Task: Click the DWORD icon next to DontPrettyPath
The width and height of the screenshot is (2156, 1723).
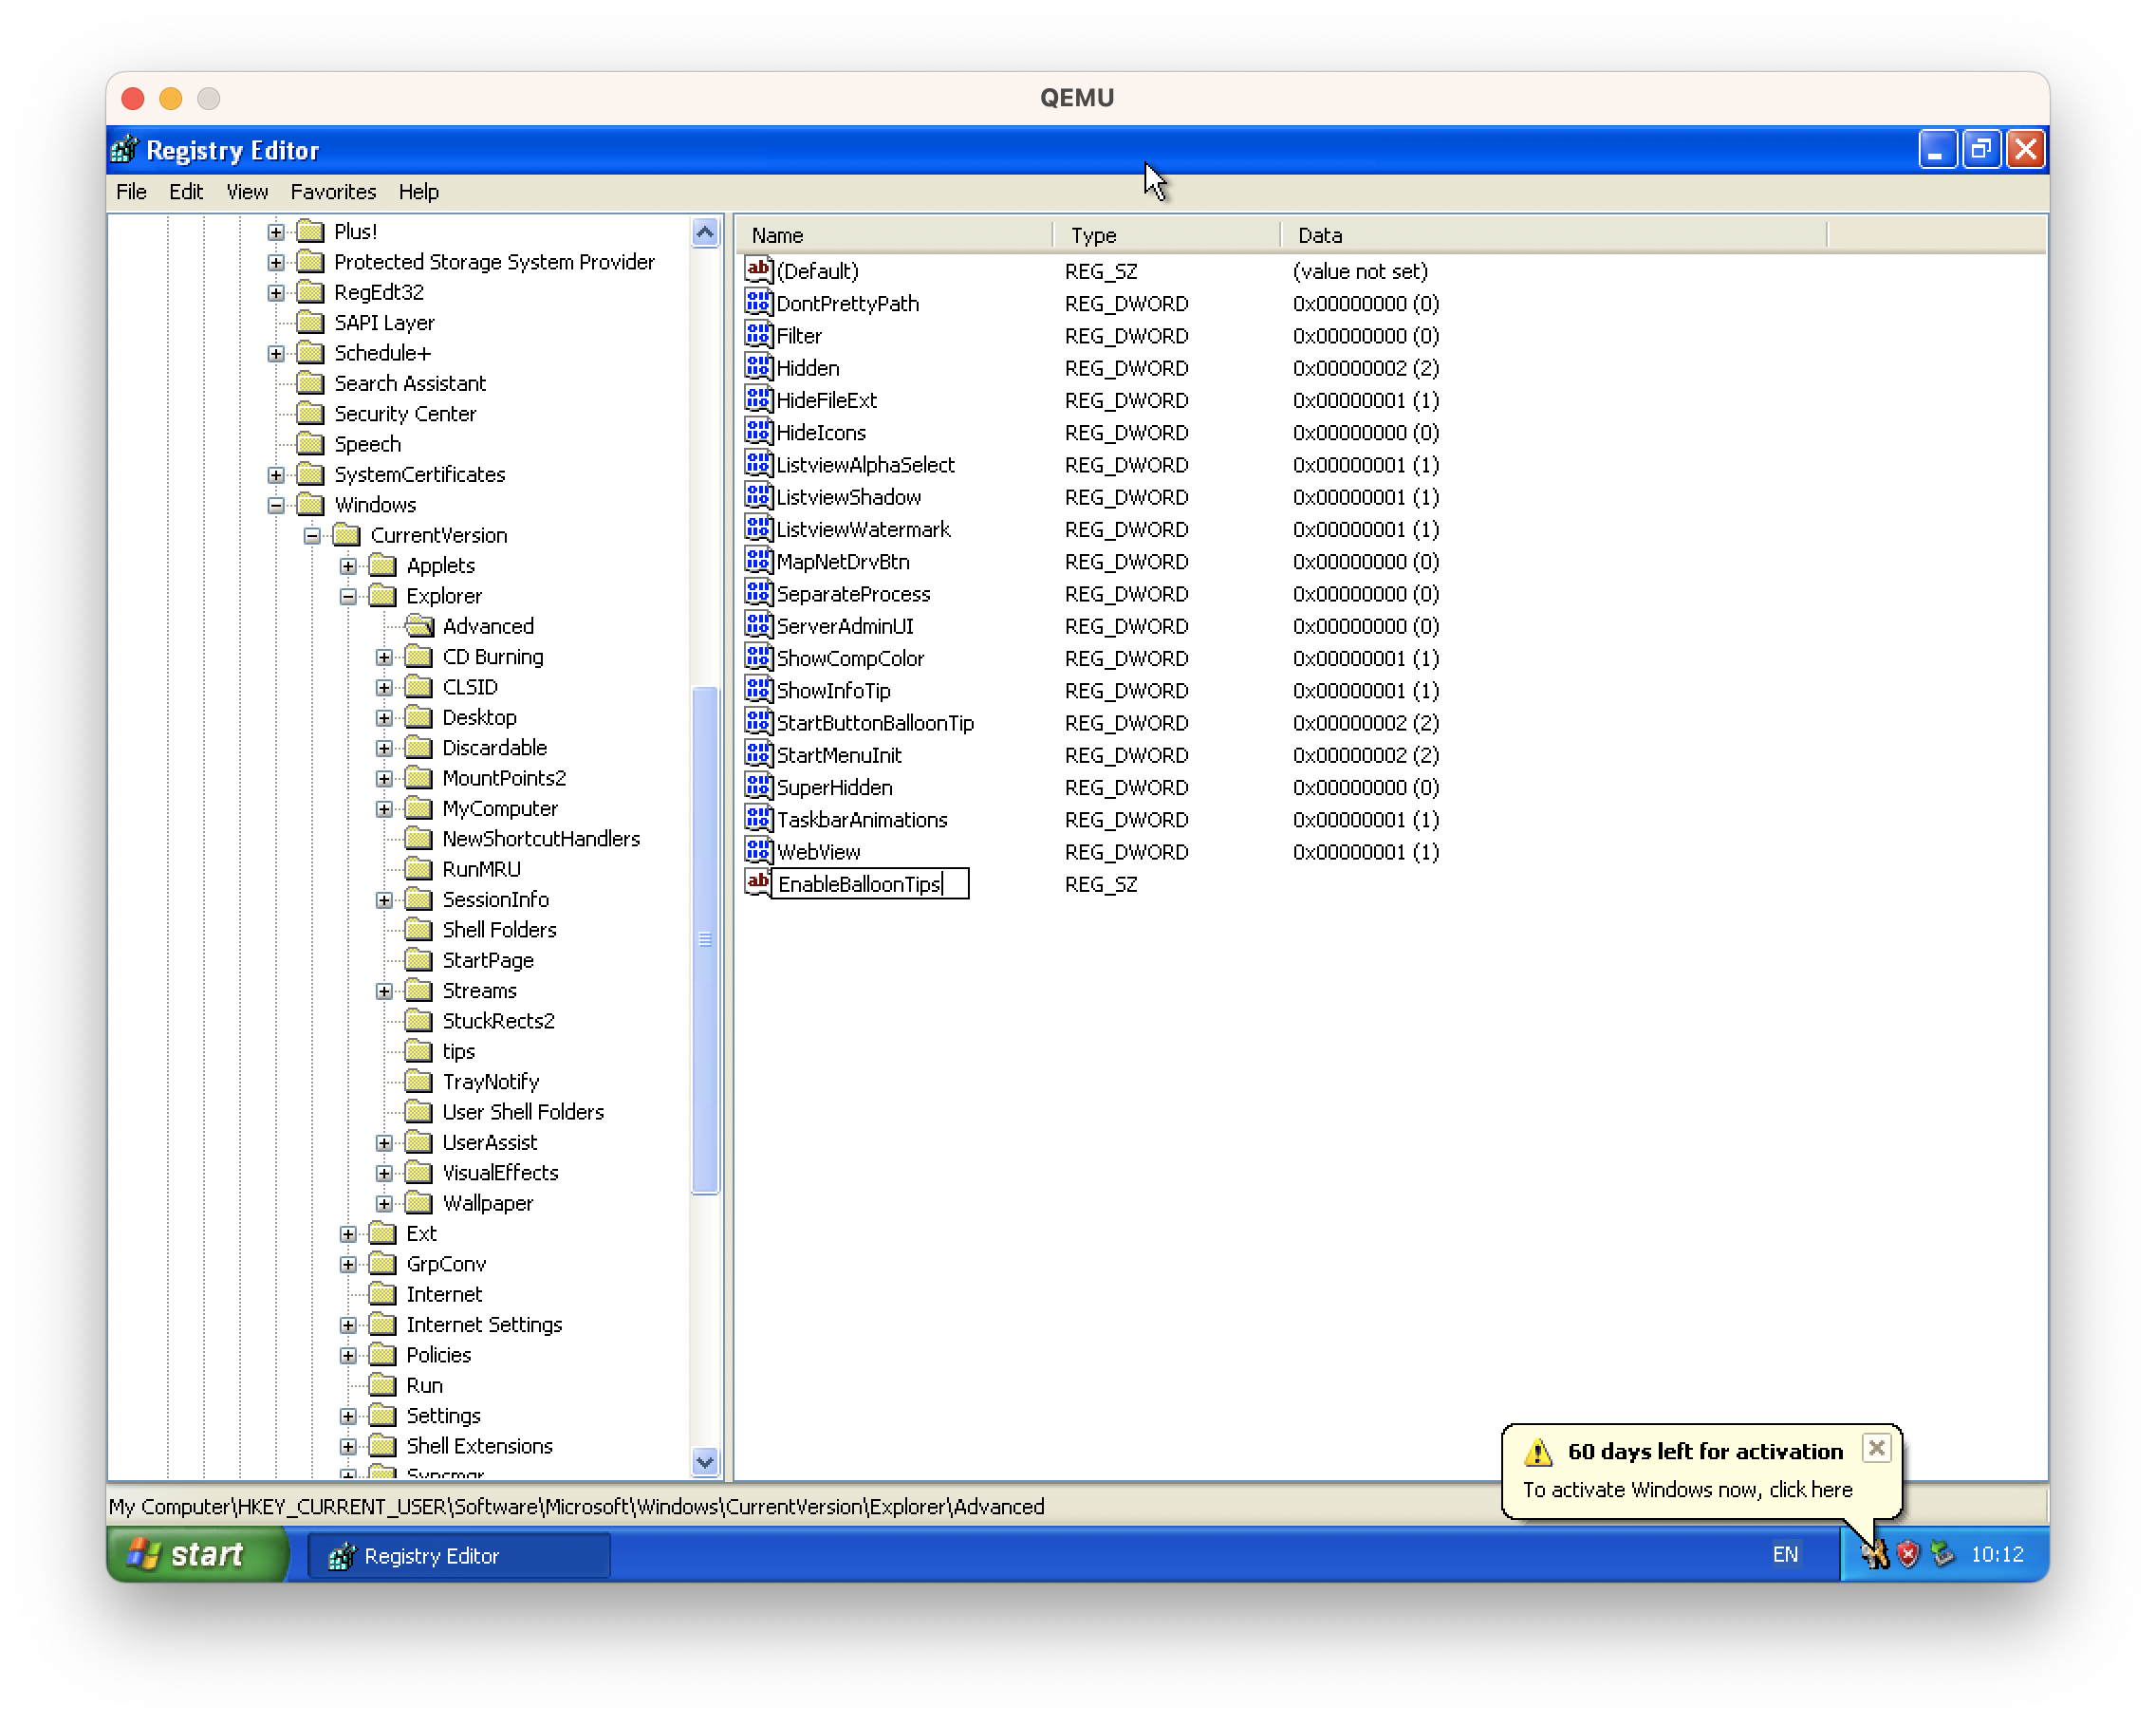Action: coord(759,302)
